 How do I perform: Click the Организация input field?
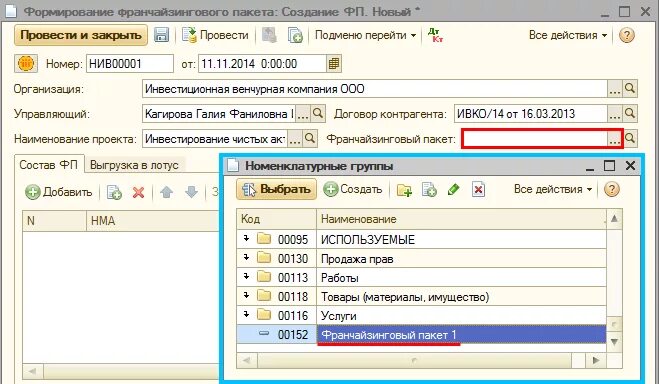point(374,89)
